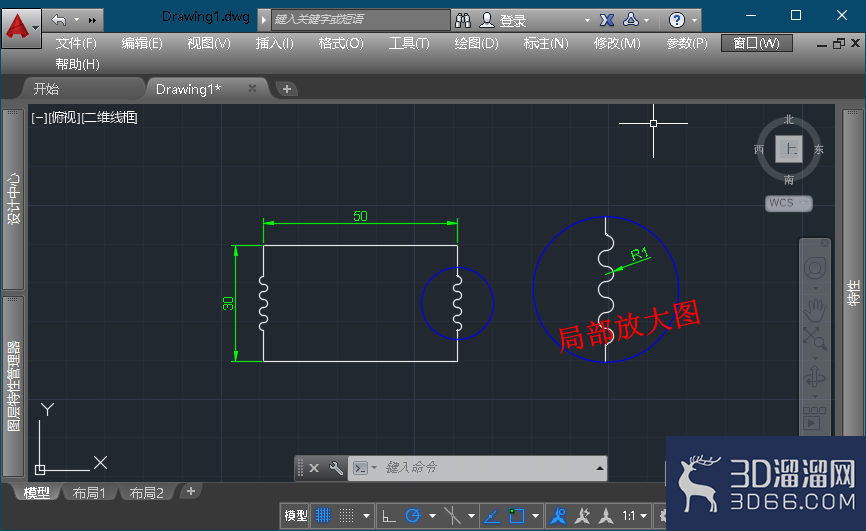Select the Zoom Extents tool
The height and width of the screenshot is (531, 866).
click(815, 338)
